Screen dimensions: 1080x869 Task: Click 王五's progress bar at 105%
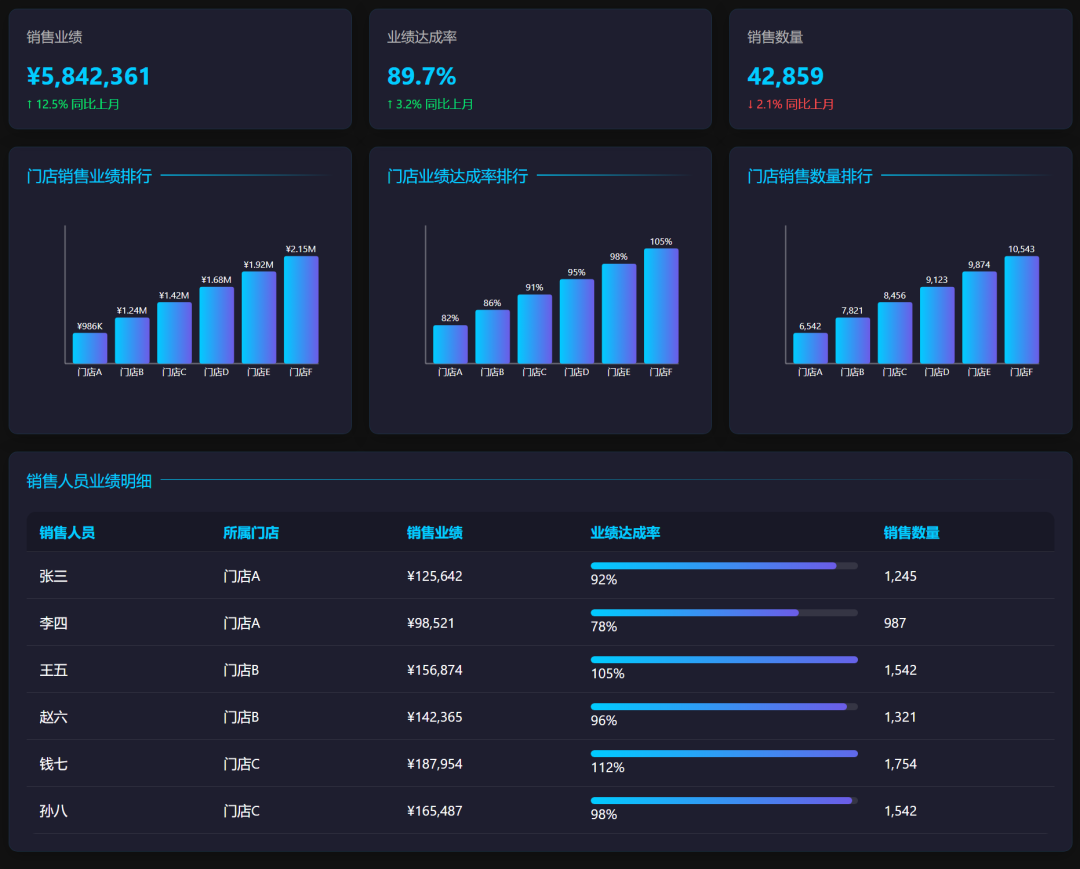[x=724, y=660]
